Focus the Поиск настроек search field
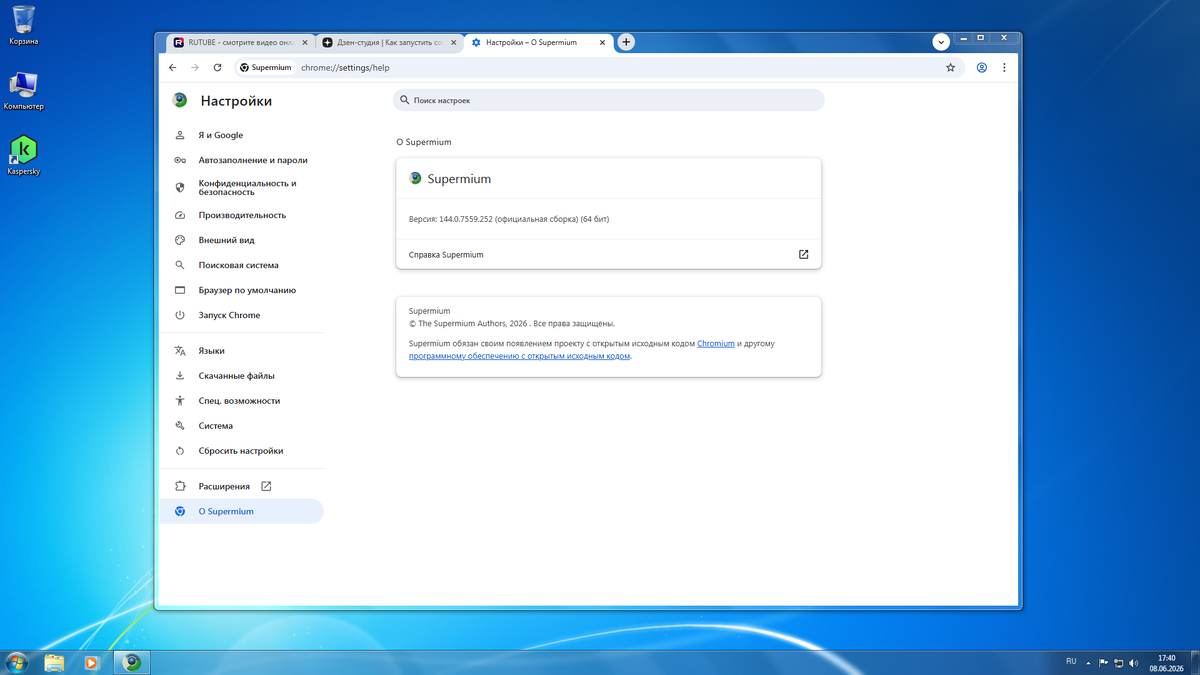The height and width of the screenshot is (675, 1200). point(608,100)
